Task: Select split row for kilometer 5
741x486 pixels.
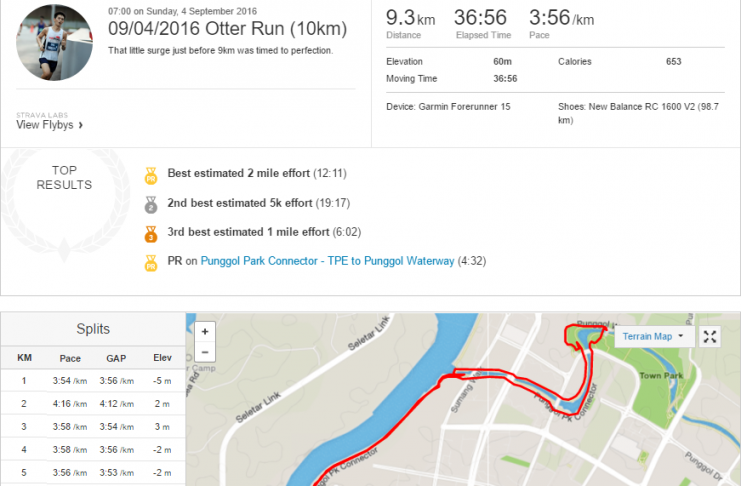Action: tap(93, 473)
